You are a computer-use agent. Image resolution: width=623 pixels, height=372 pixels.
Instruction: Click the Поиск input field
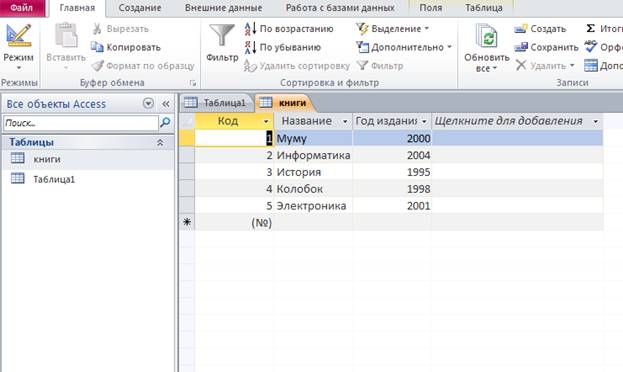pyautogui.click(x=81, y=123)
